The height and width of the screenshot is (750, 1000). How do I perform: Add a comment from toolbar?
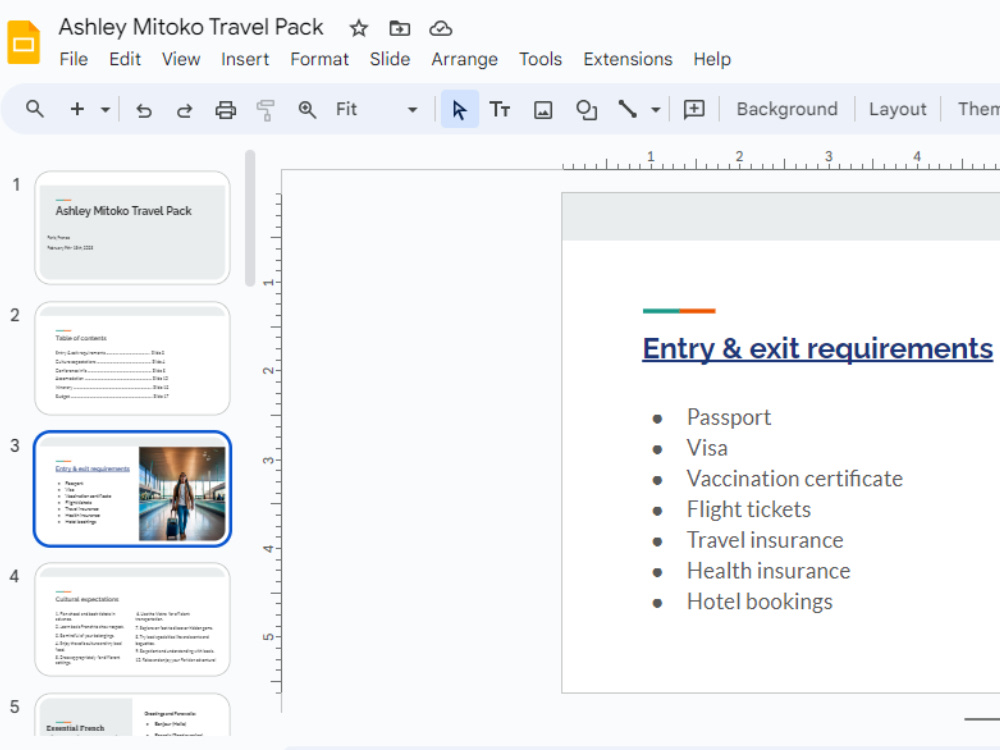[694, 110]
